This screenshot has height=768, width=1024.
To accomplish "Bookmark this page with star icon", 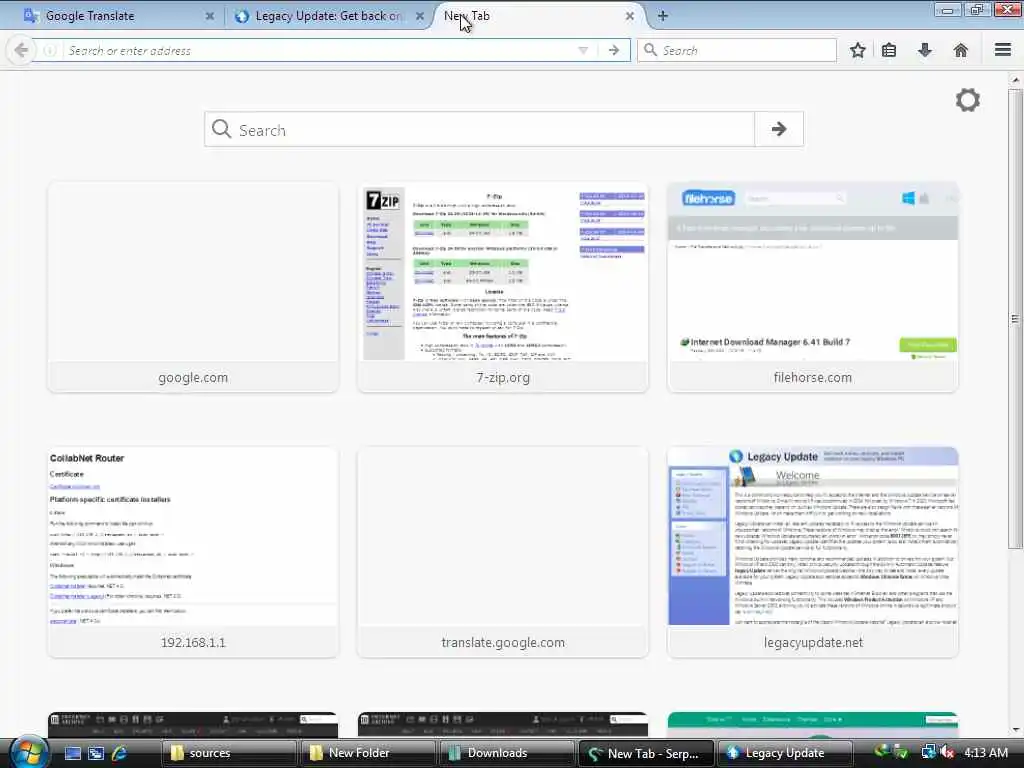I will coord(857,50).
